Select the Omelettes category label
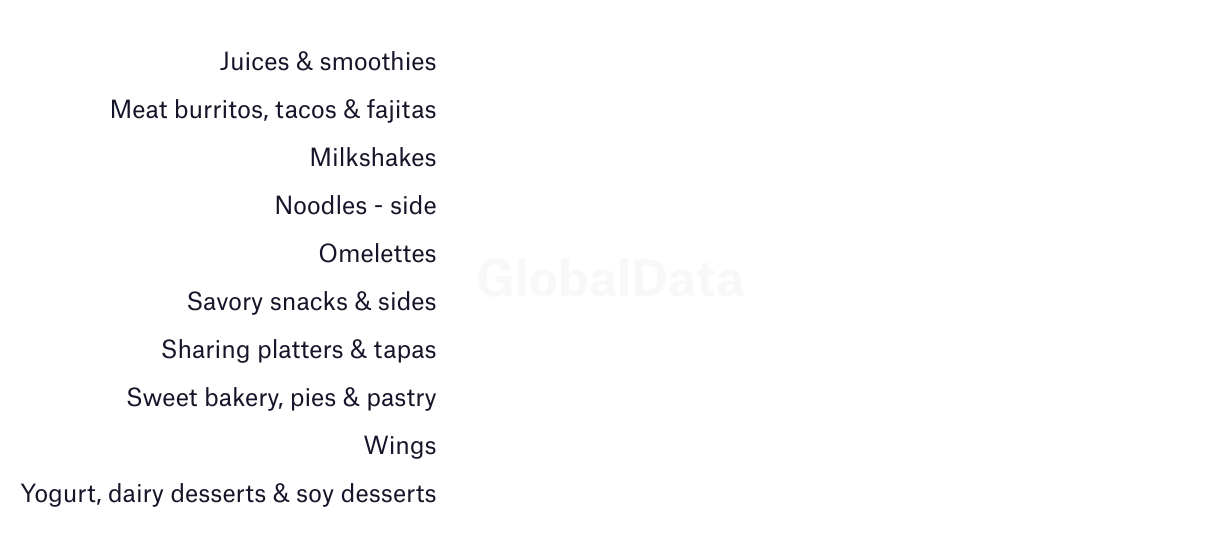 click(378, 254)
